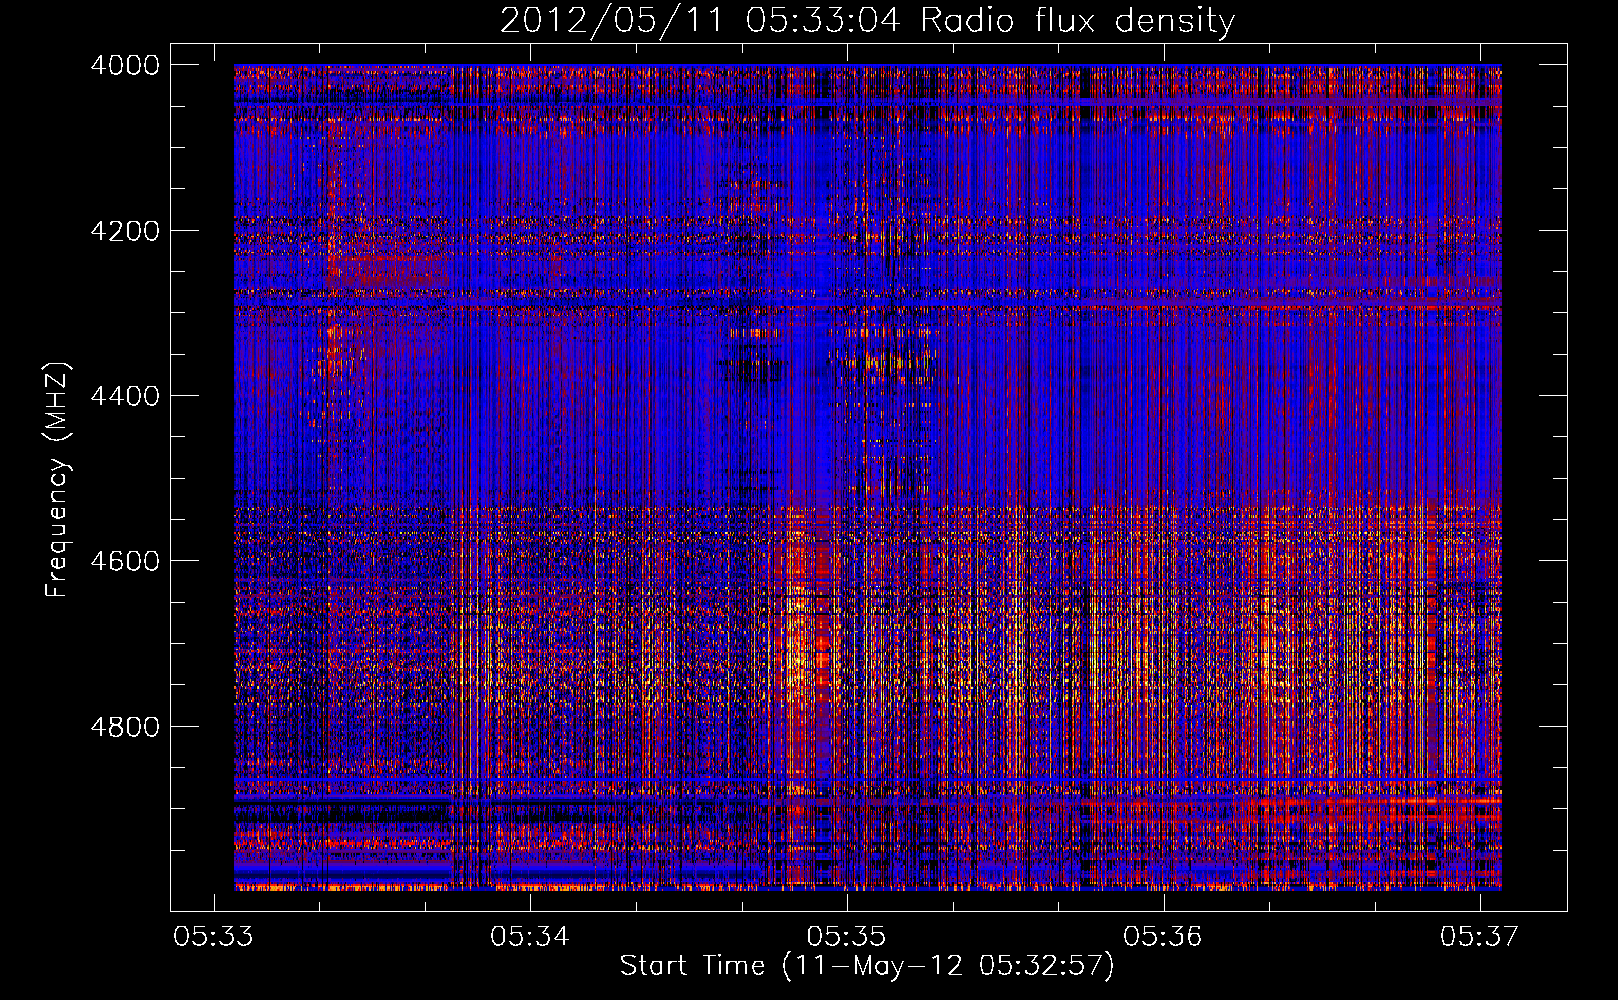Click the 4800 frequency tick label
This screenshot has height=1000, width=1618.
pyautogui.click(x=125, y=727)
